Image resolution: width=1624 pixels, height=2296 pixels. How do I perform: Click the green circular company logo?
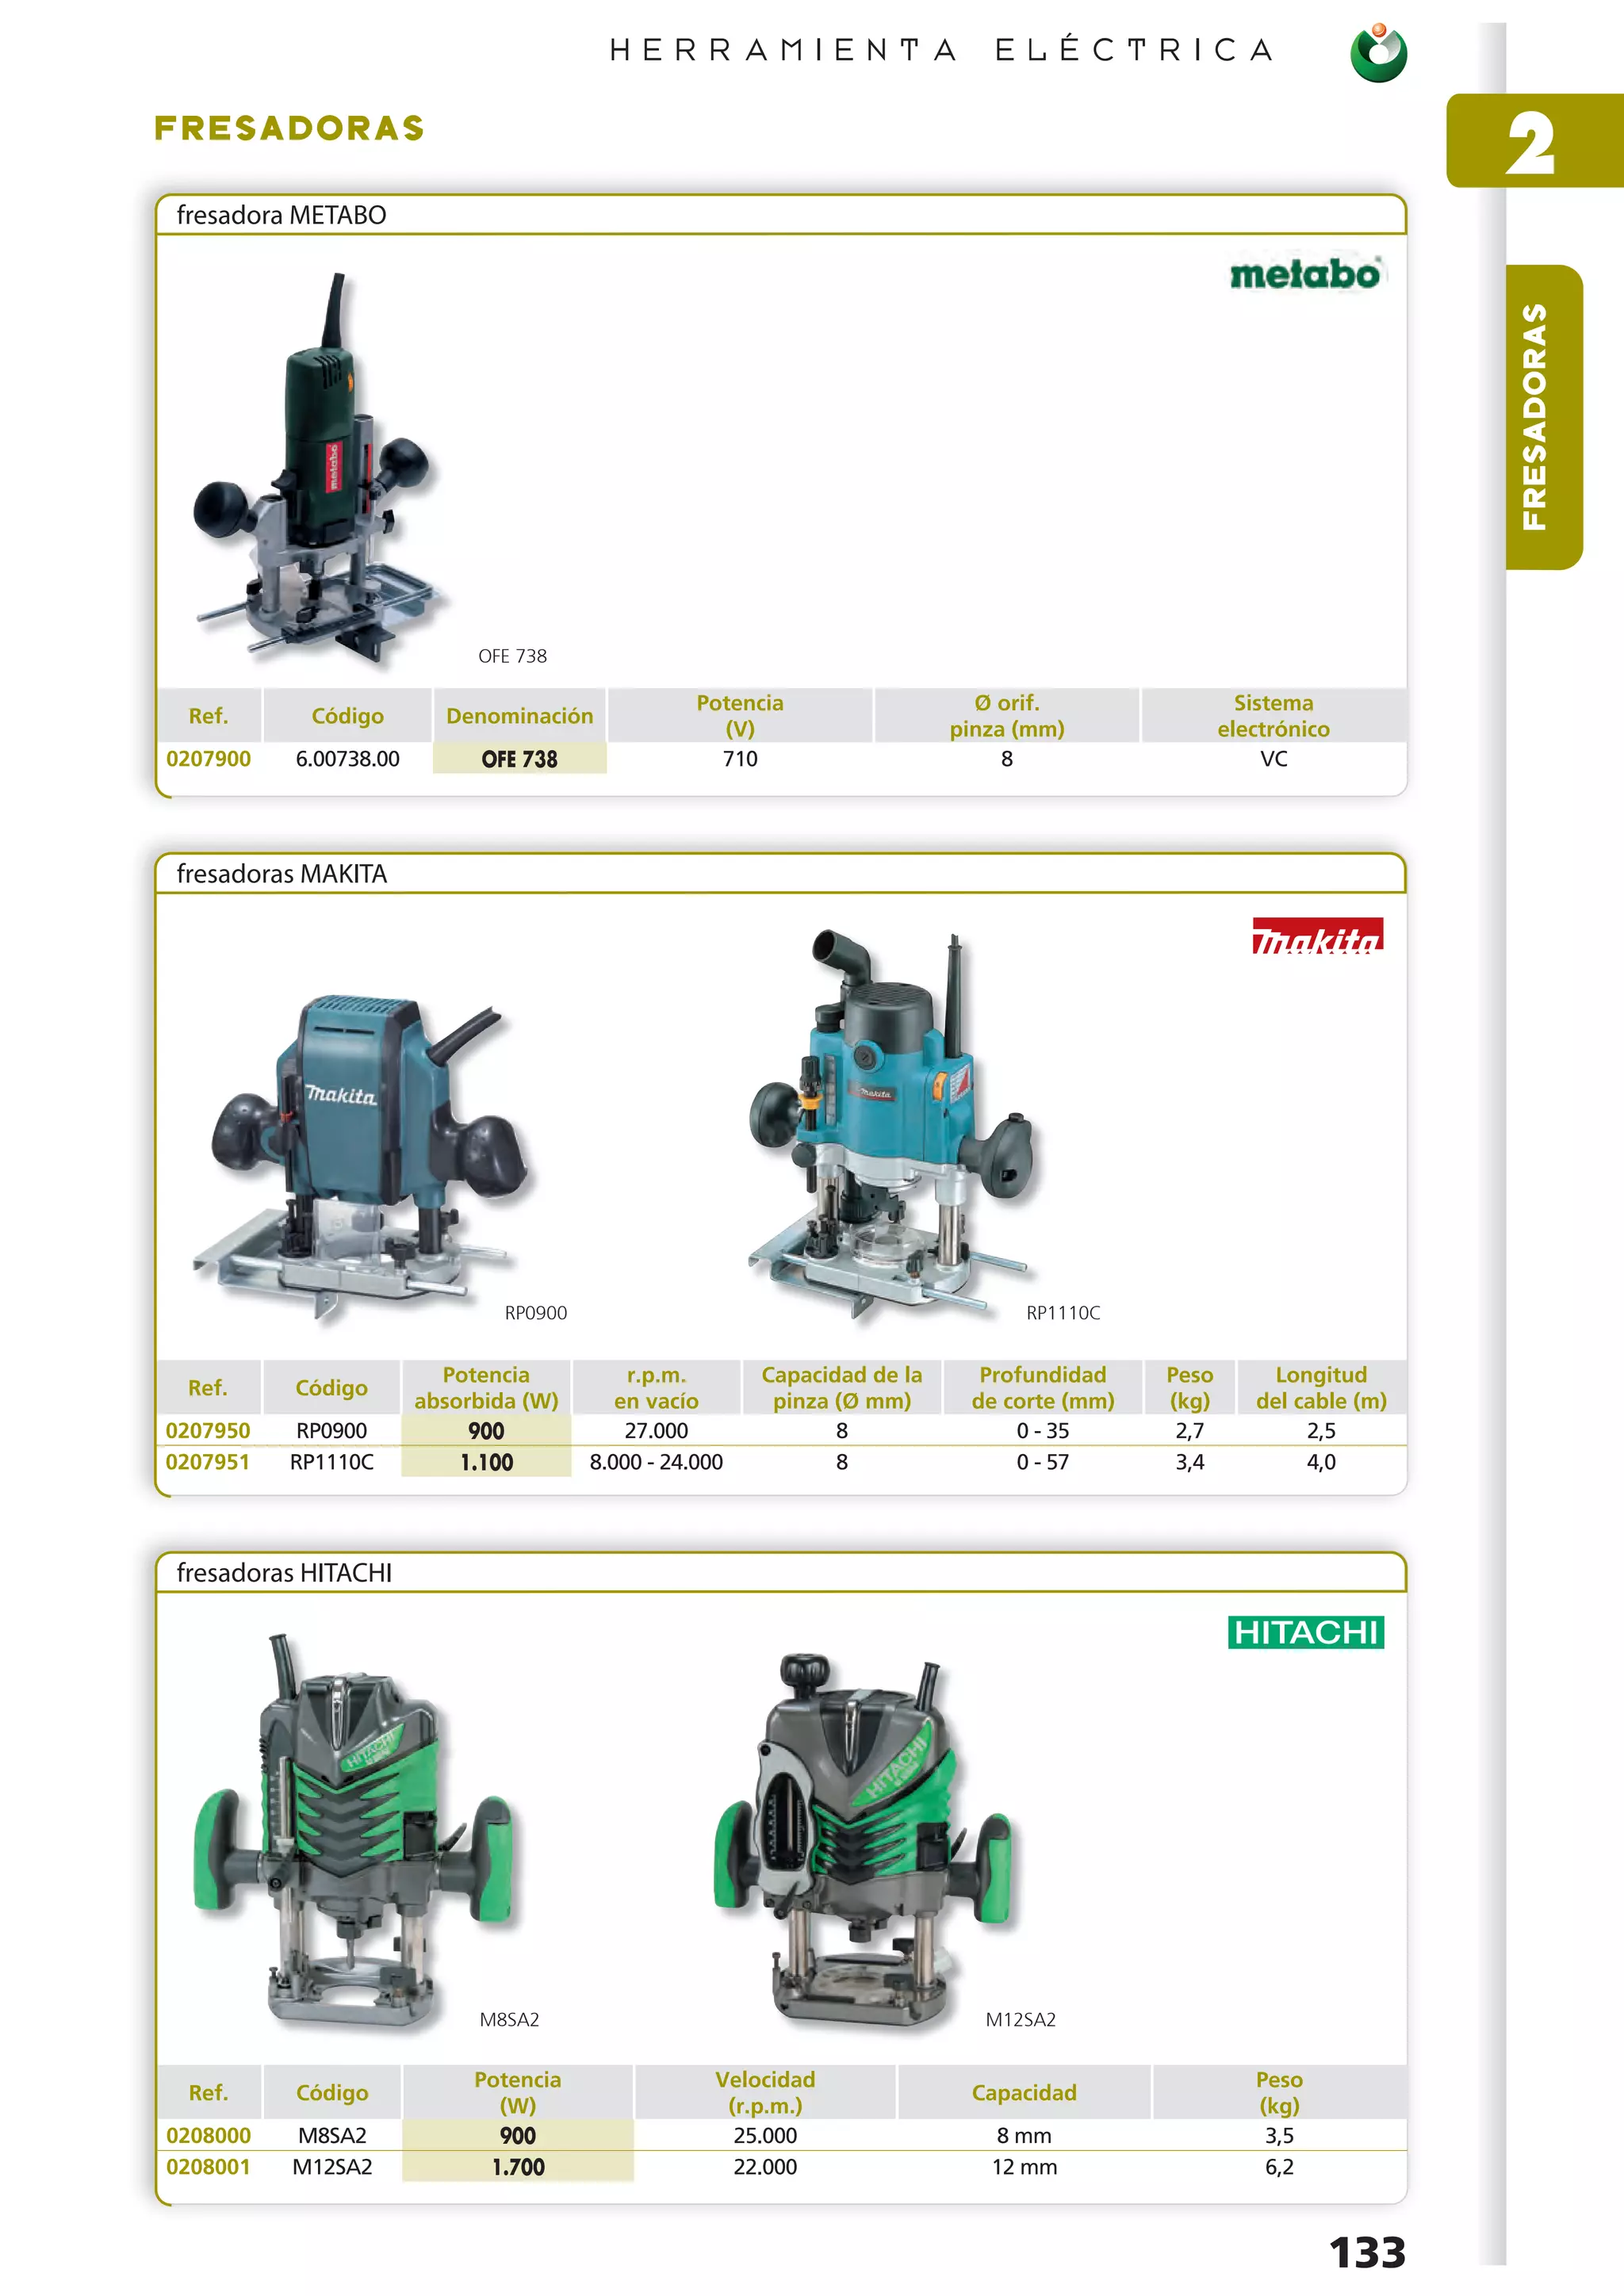point(1378,54)
